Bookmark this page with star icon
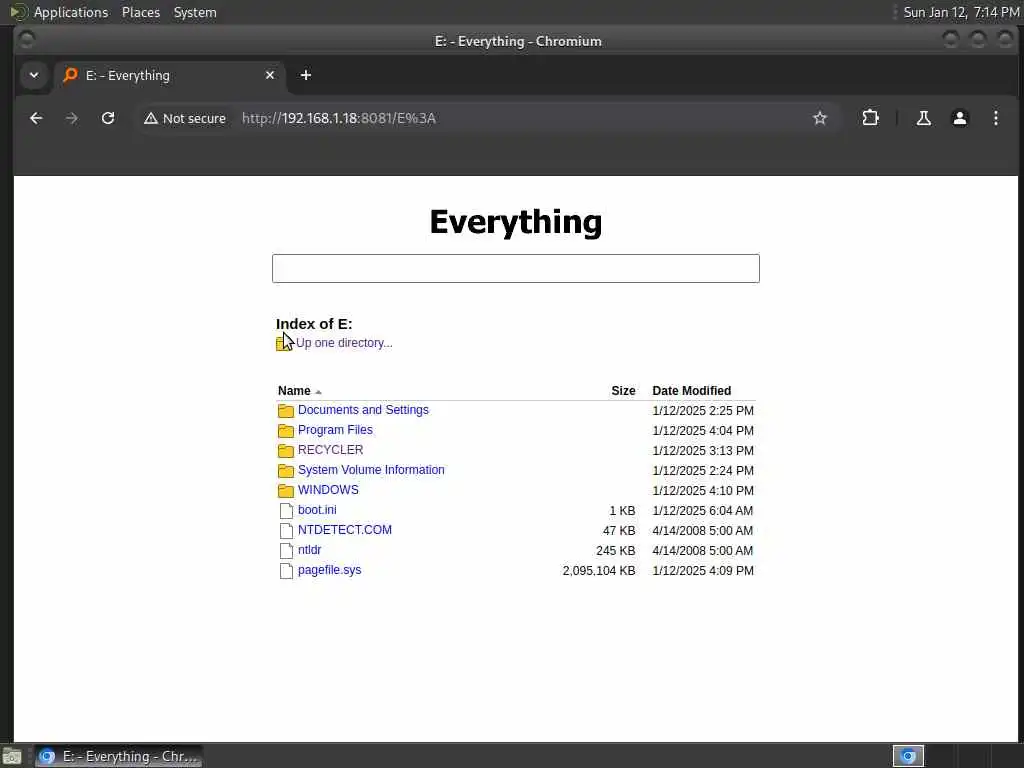Viewport: 1024px width, 768px height. (820, 118)
